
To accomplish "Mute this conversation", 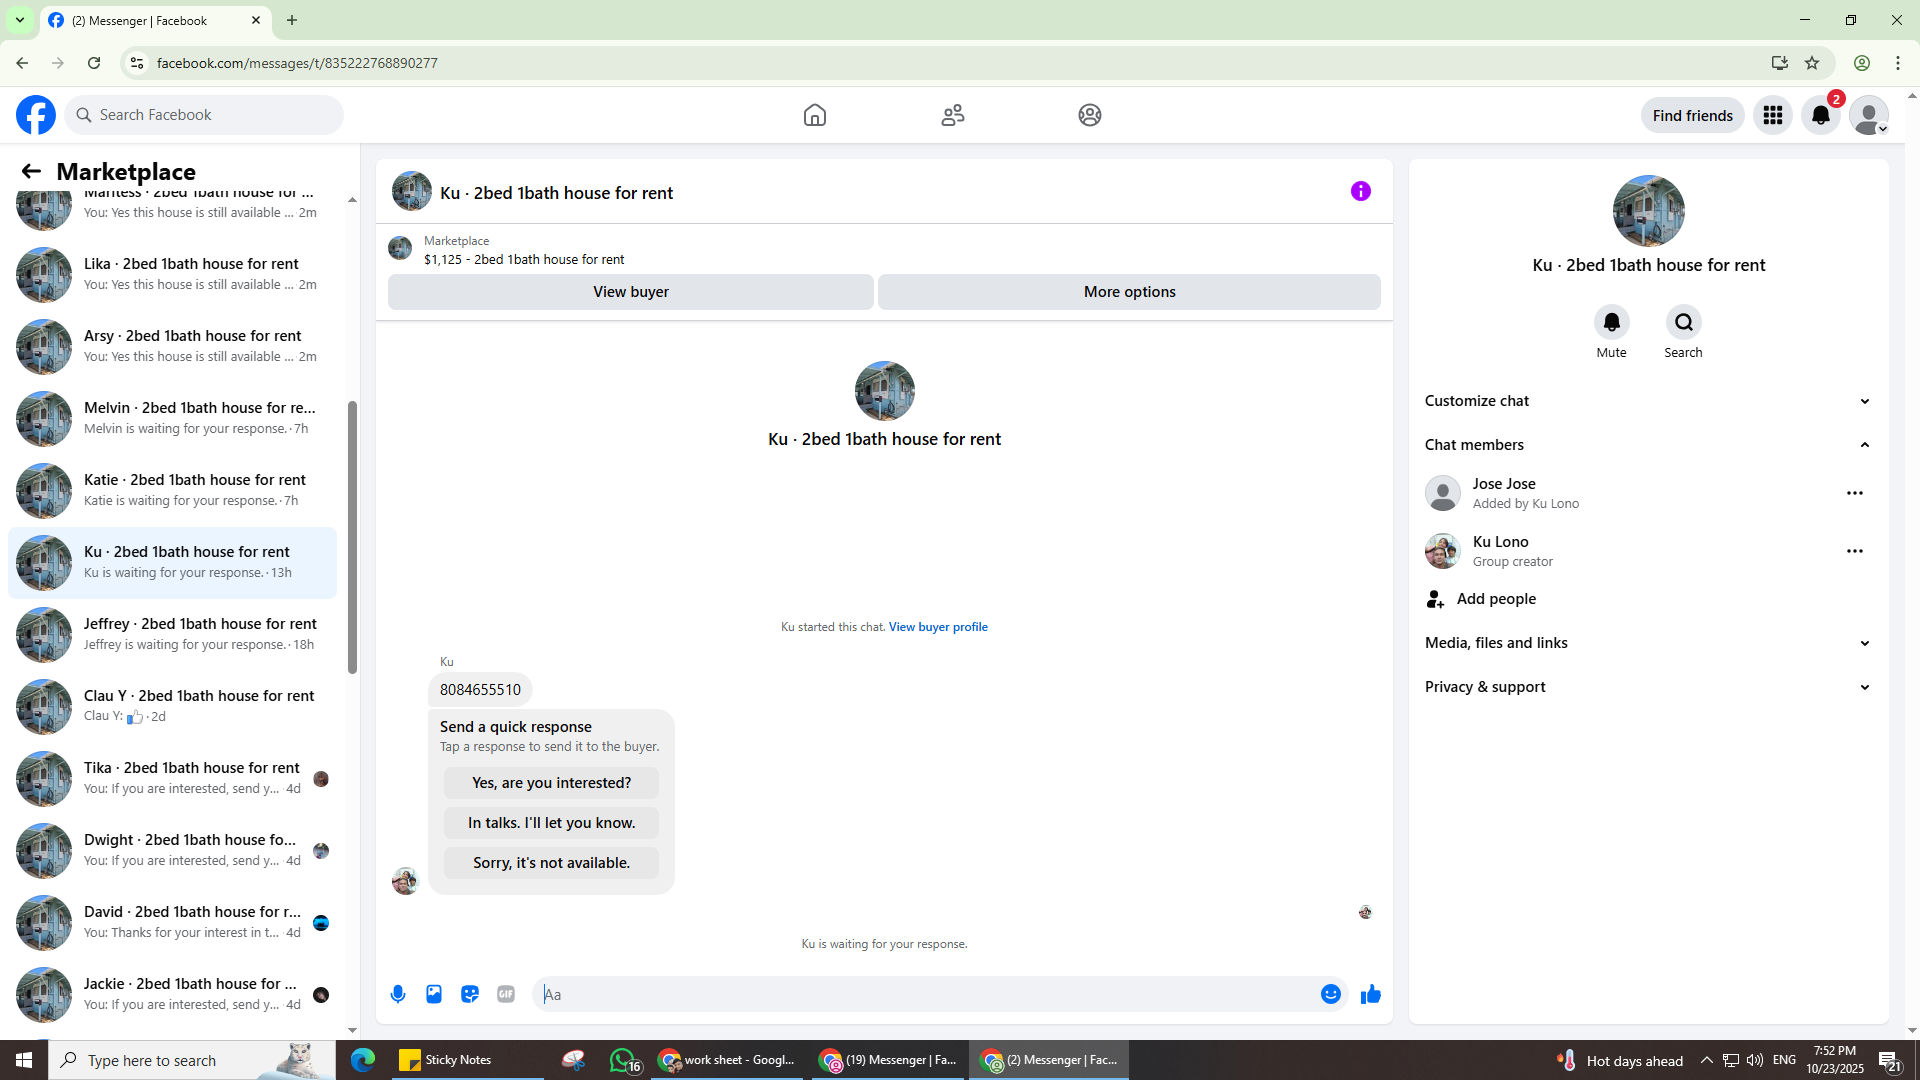I will tap(1611, 322).
